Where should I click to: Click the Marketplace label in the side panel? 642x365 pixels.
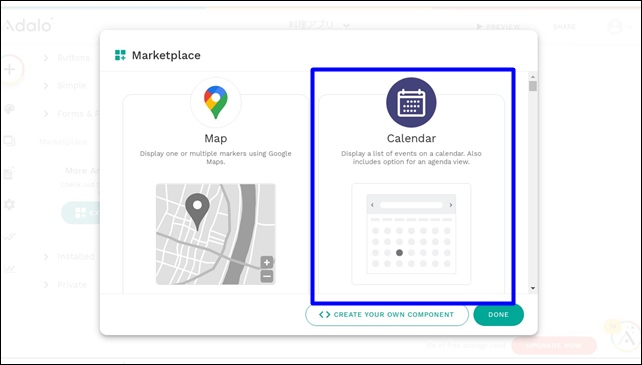(x=63, y=142)
